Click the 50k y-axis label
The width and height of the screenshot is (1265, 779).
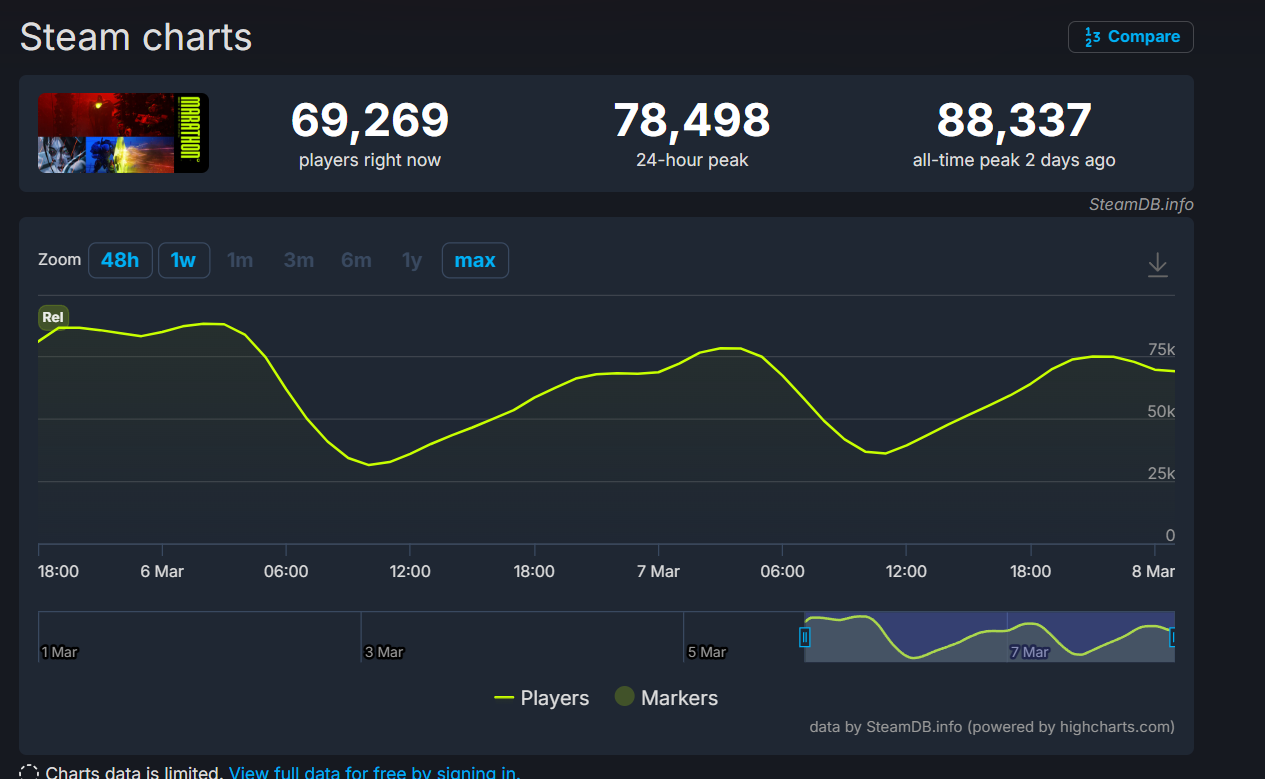(1161, 412)
